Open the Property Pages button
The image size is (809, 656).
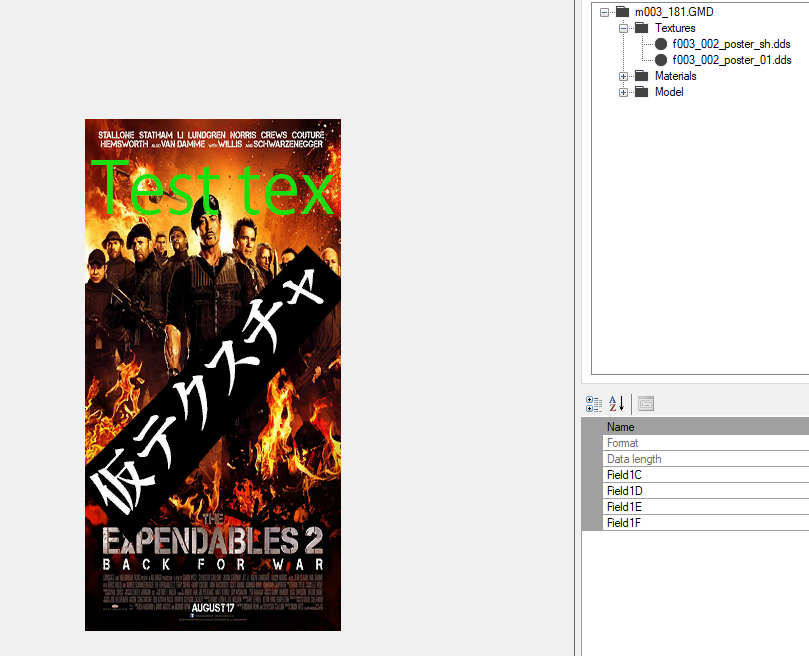(645, 404)
